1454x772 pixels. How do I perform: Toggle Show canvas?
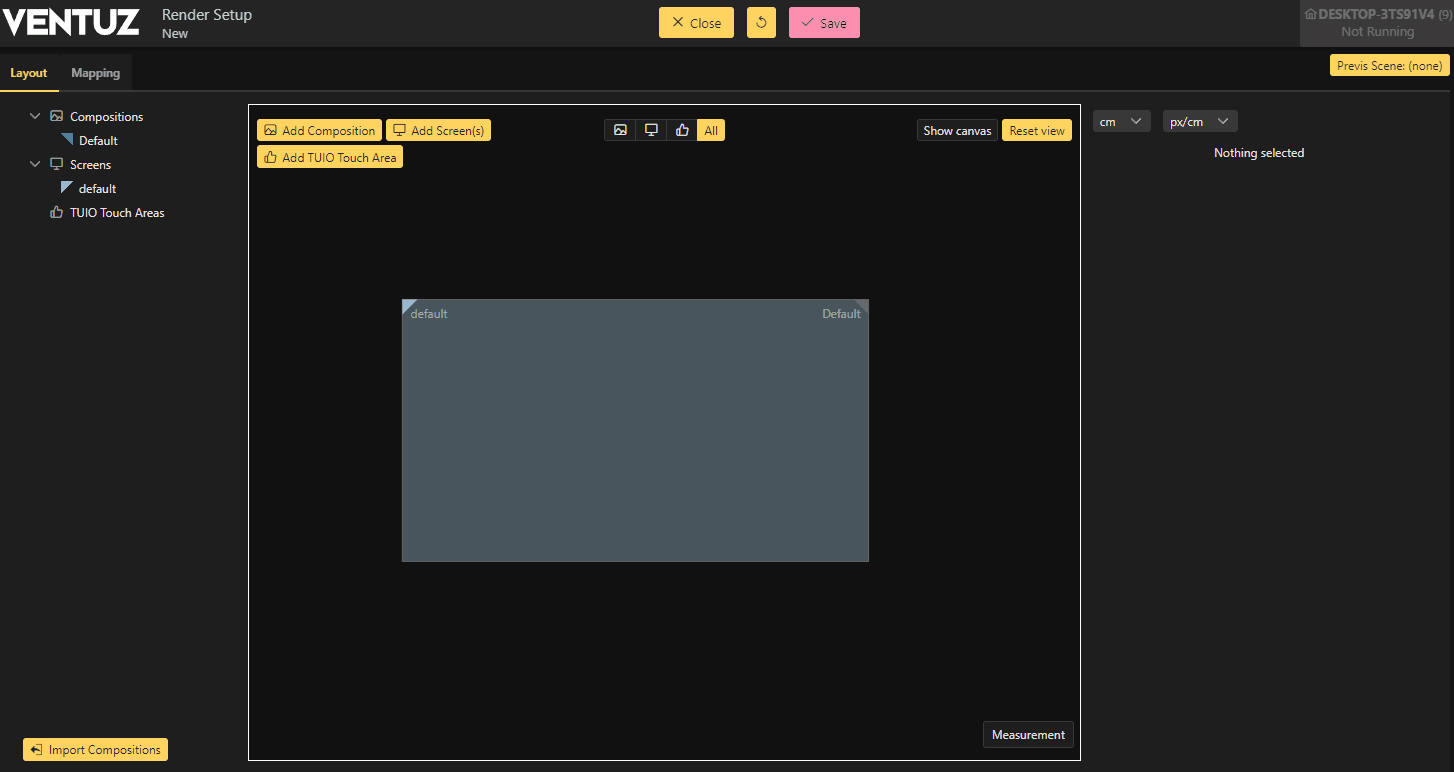pos(957,131)
